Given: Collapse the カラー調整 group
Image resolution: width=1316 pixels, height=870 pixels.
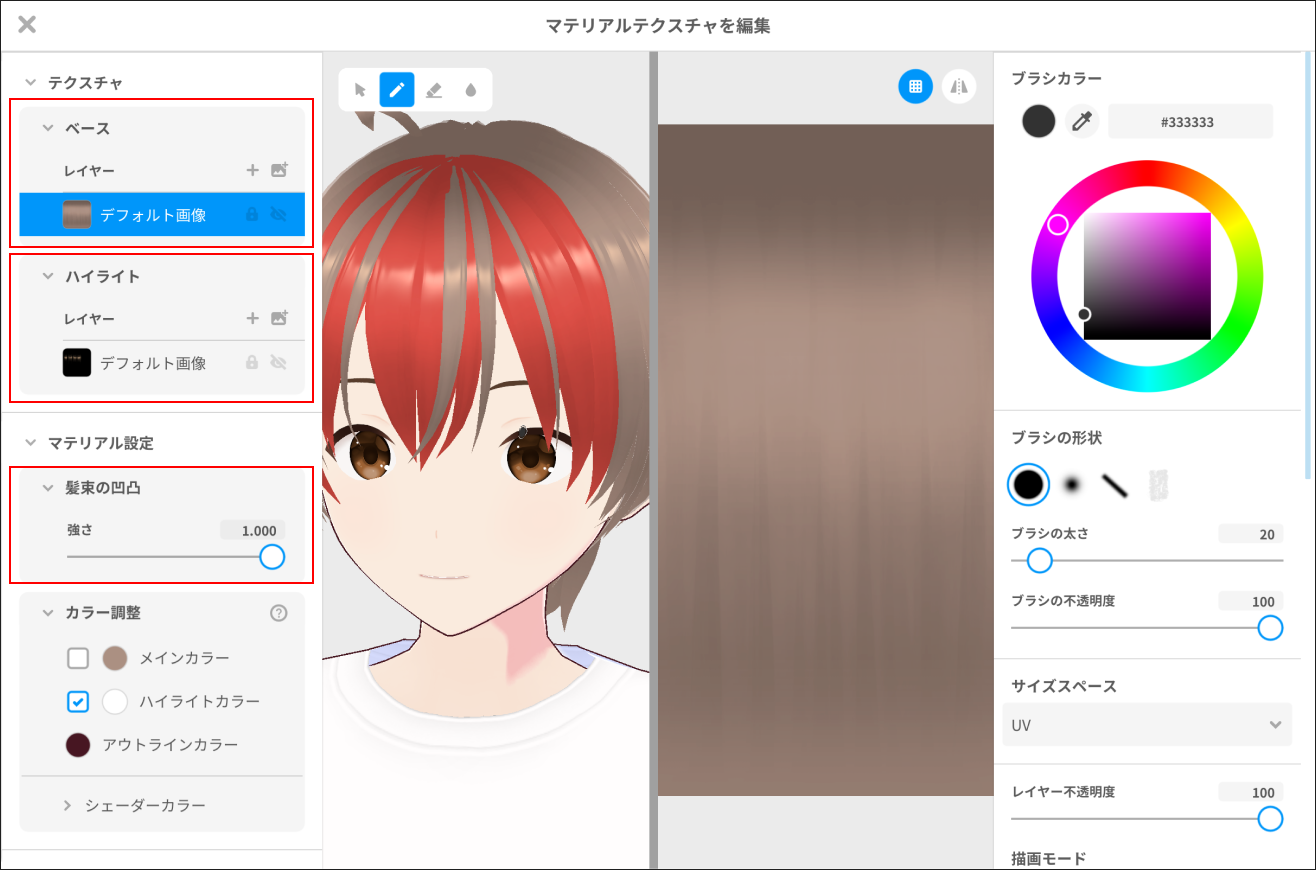Looking at the screenshot, I should click(47, 612).
